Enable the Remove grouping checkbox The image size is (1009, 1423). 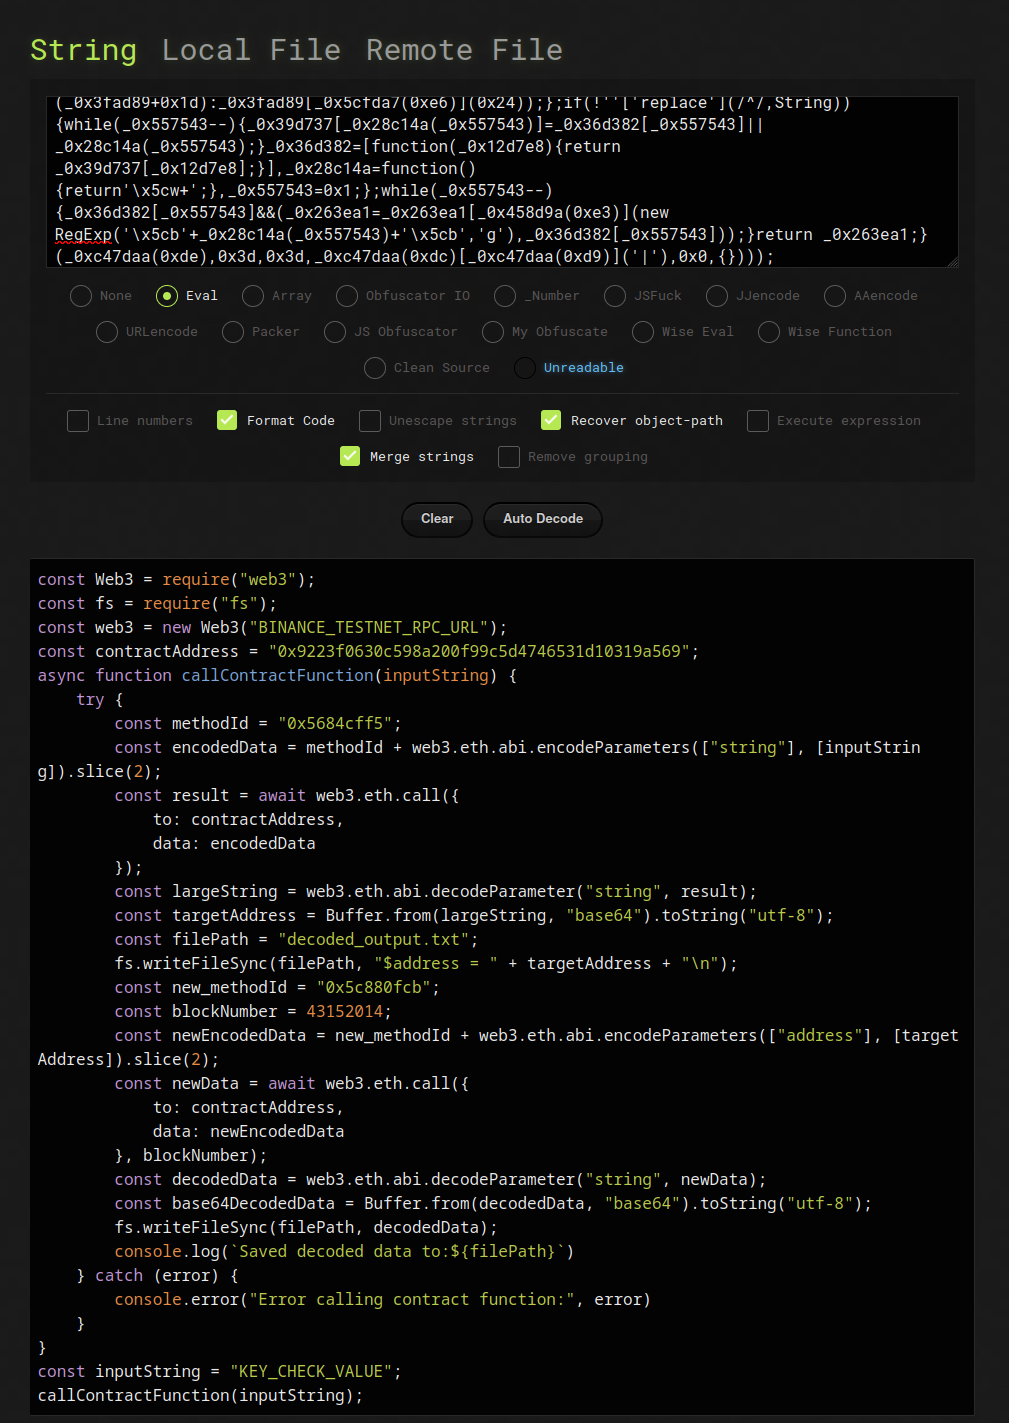point(509,457)
